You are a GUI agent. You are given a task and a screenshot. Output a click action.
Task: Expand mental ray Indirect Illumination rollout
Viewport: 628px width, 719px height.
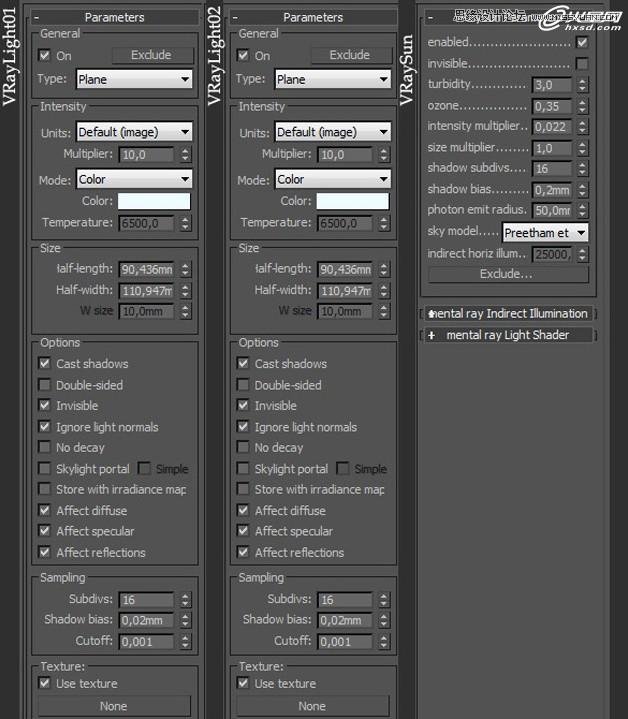click(508, 314)
